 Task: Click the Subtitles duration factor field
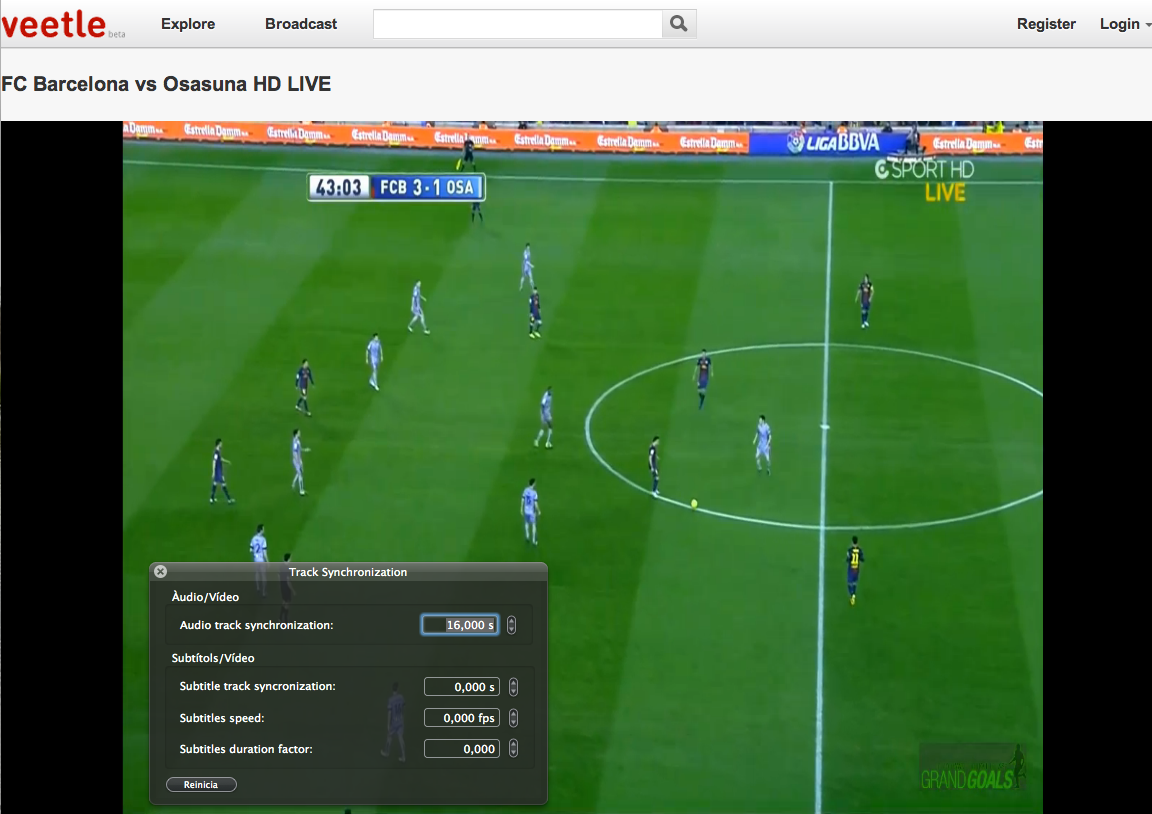461,749
